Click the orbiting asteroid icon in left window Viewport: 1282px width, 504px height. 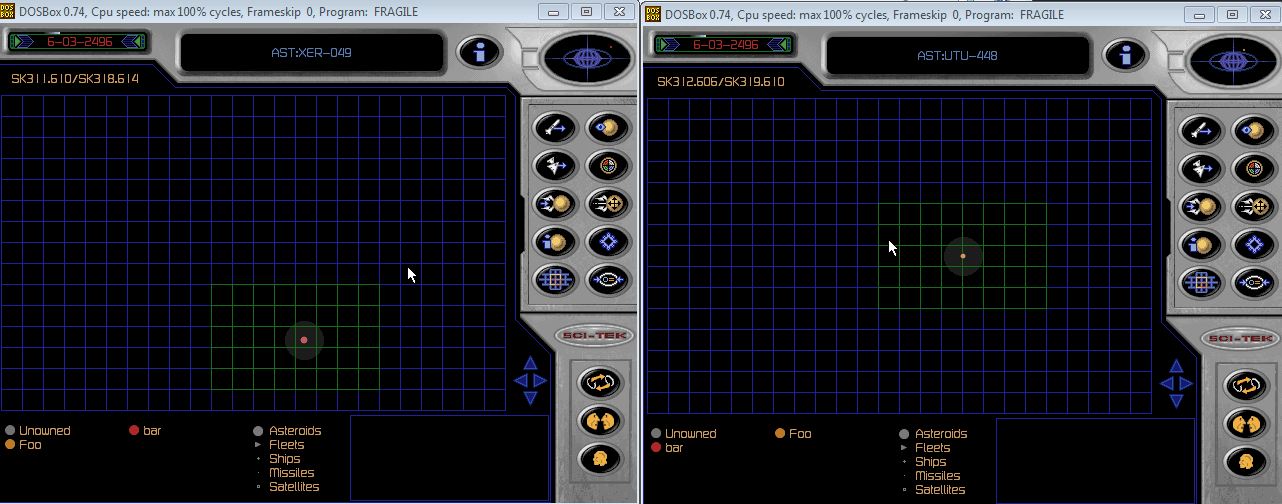click(606, 127)
